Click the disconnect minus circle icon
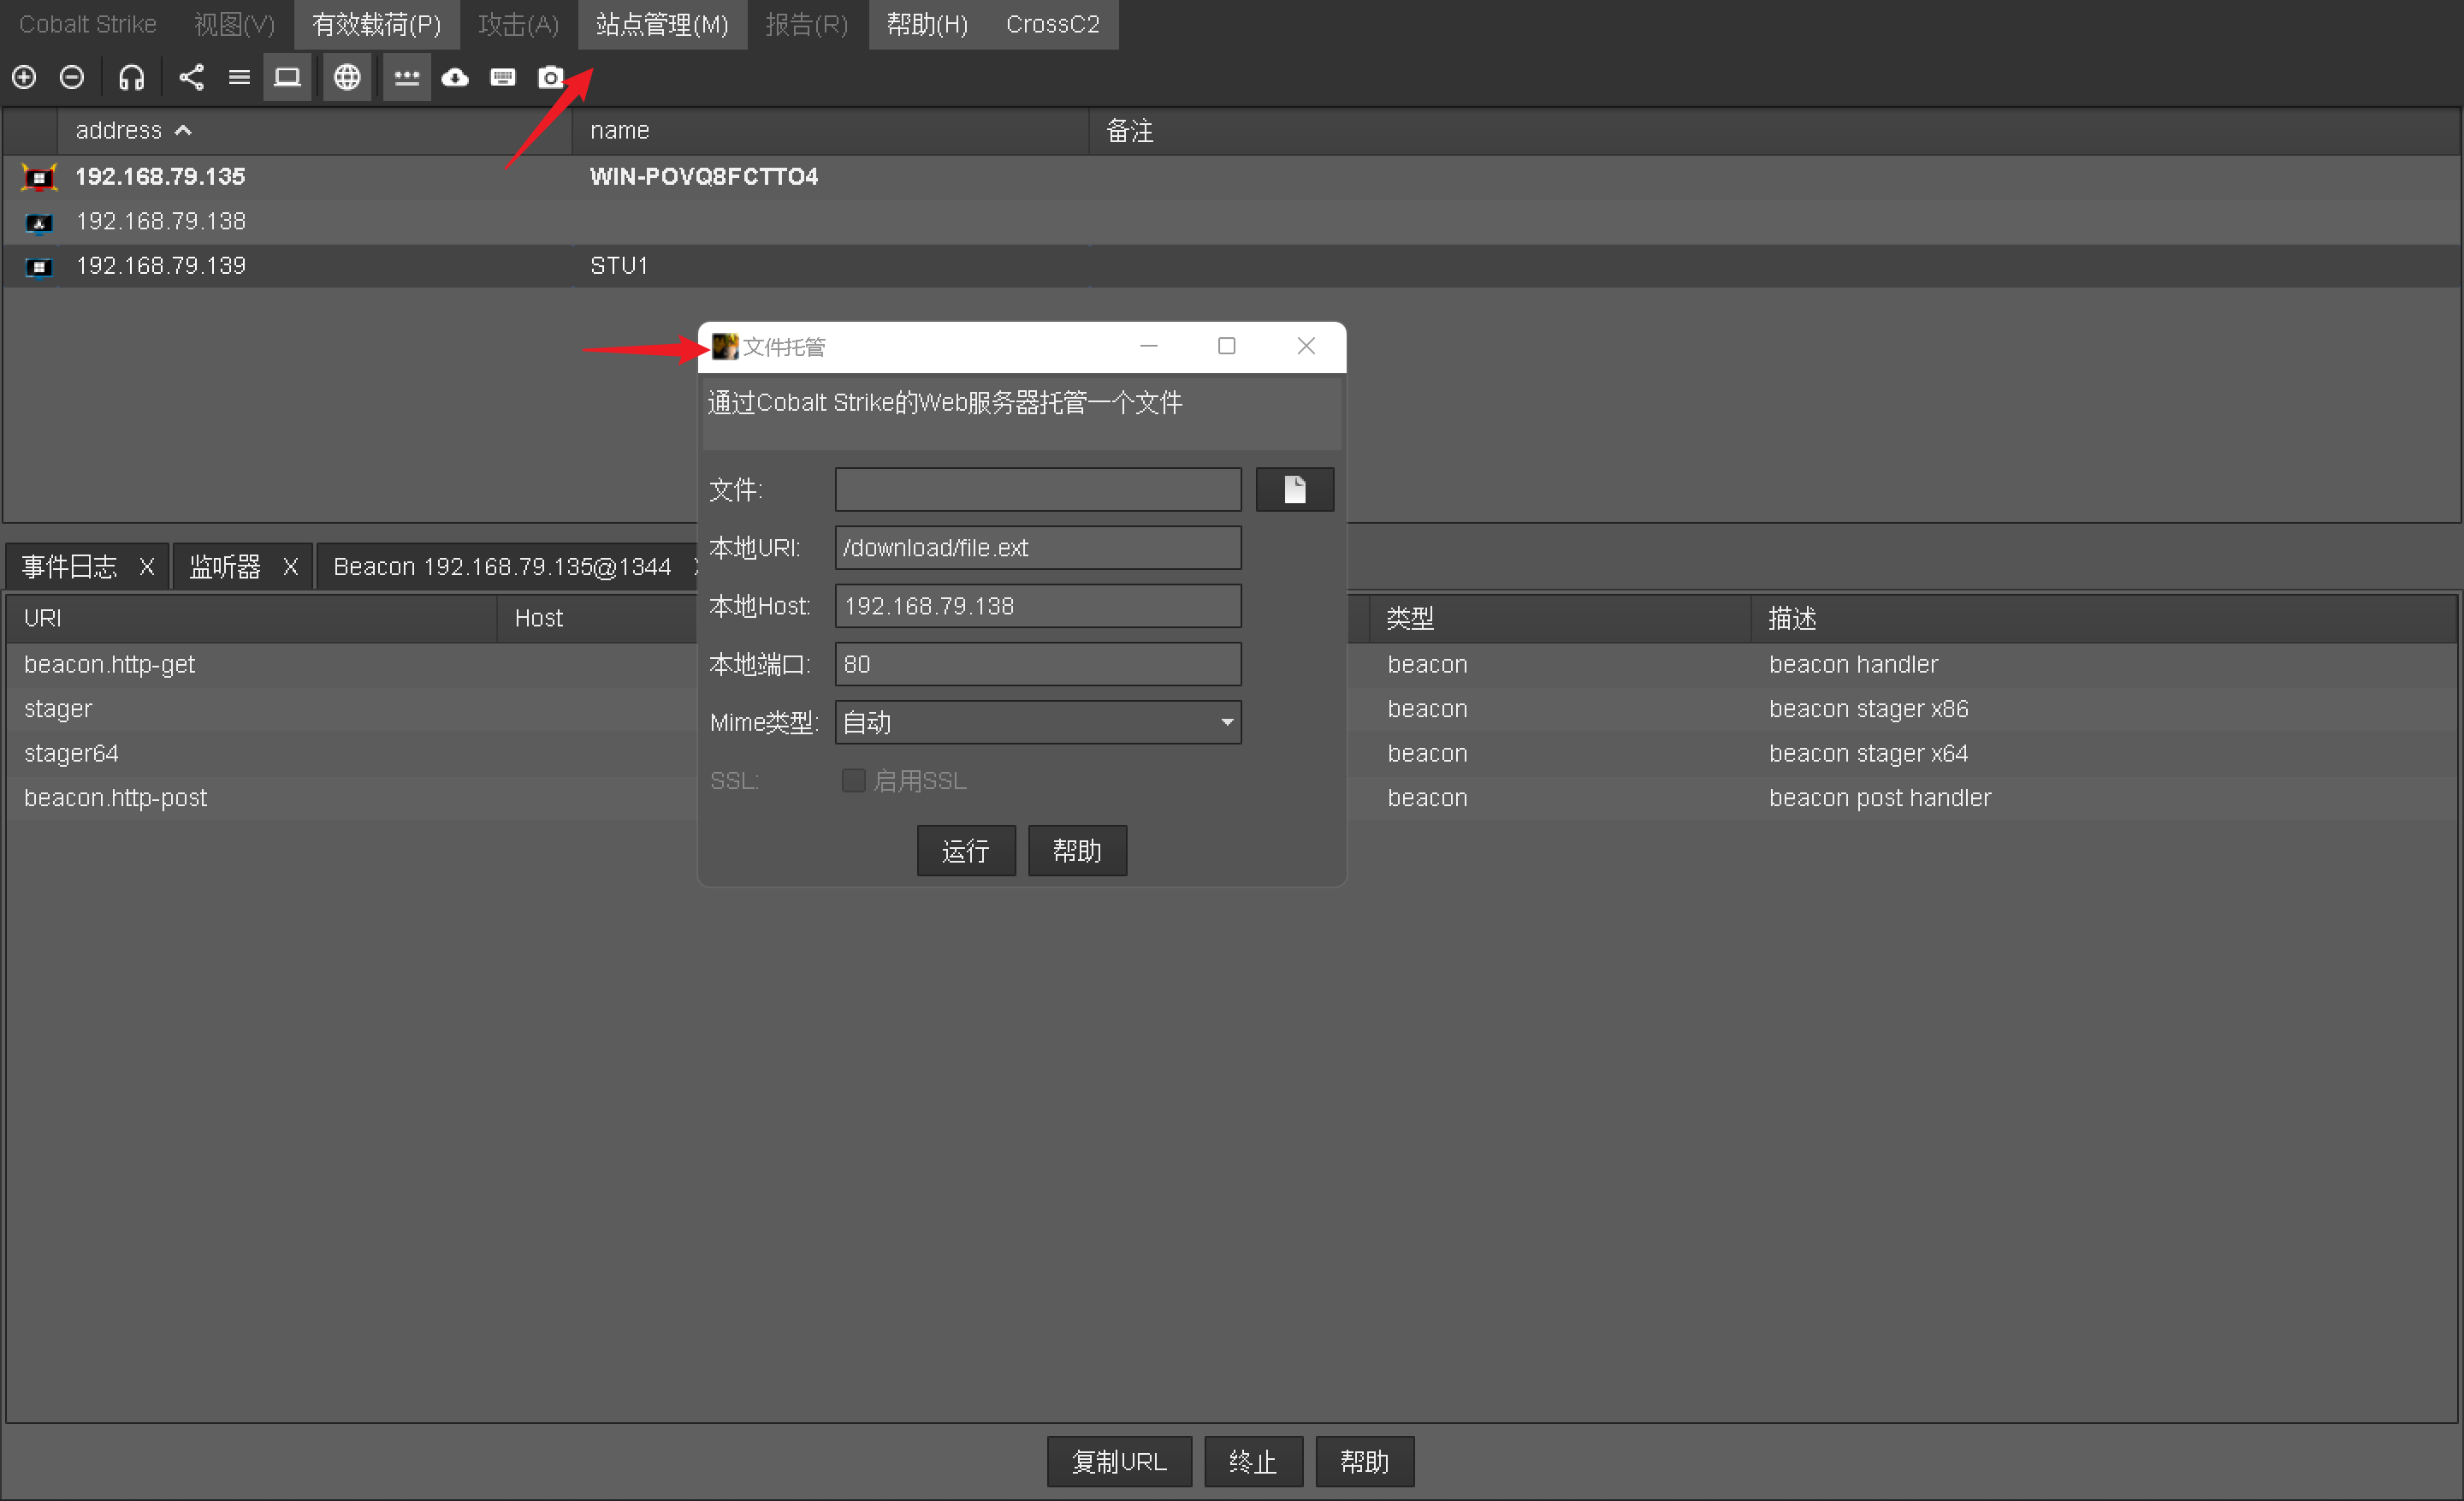The height and width of the screenshot is (1501, 2464). (72, 77)
